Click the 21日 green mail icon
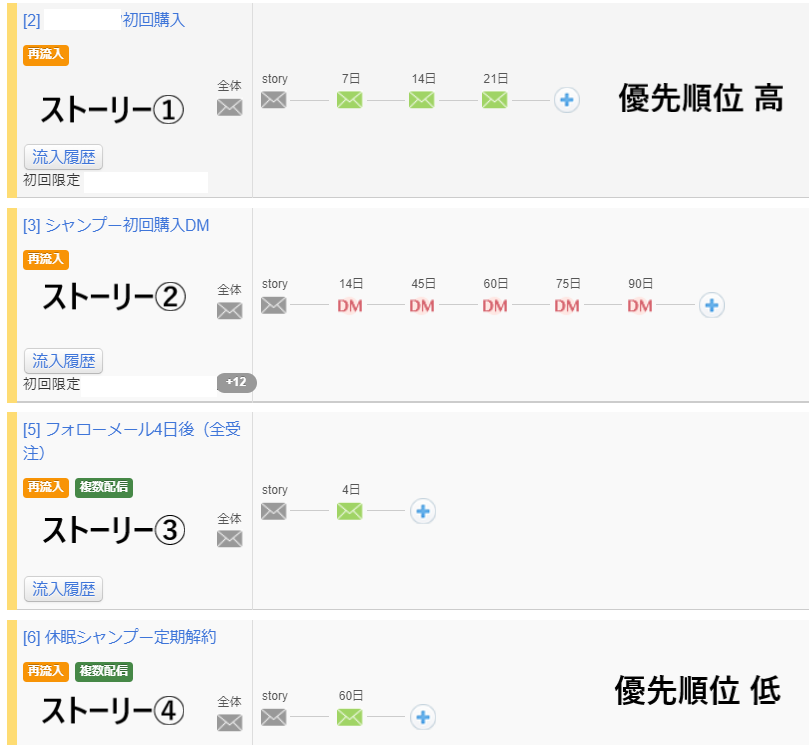 [x=495, y=100]
